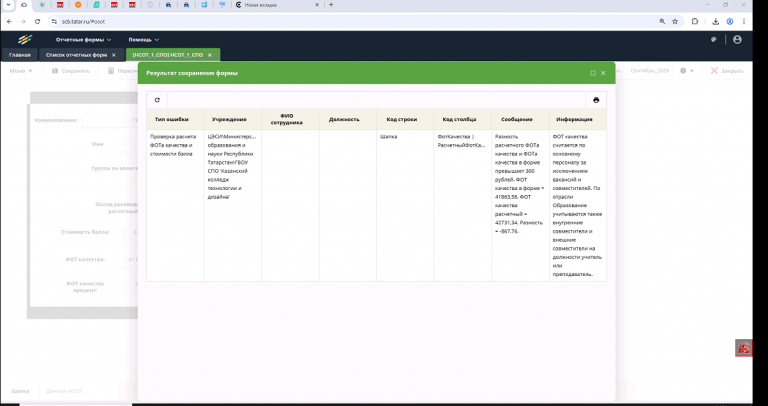Open the theme palette icon in header
This screenshot has height=406, width=768.
[714, 40]
